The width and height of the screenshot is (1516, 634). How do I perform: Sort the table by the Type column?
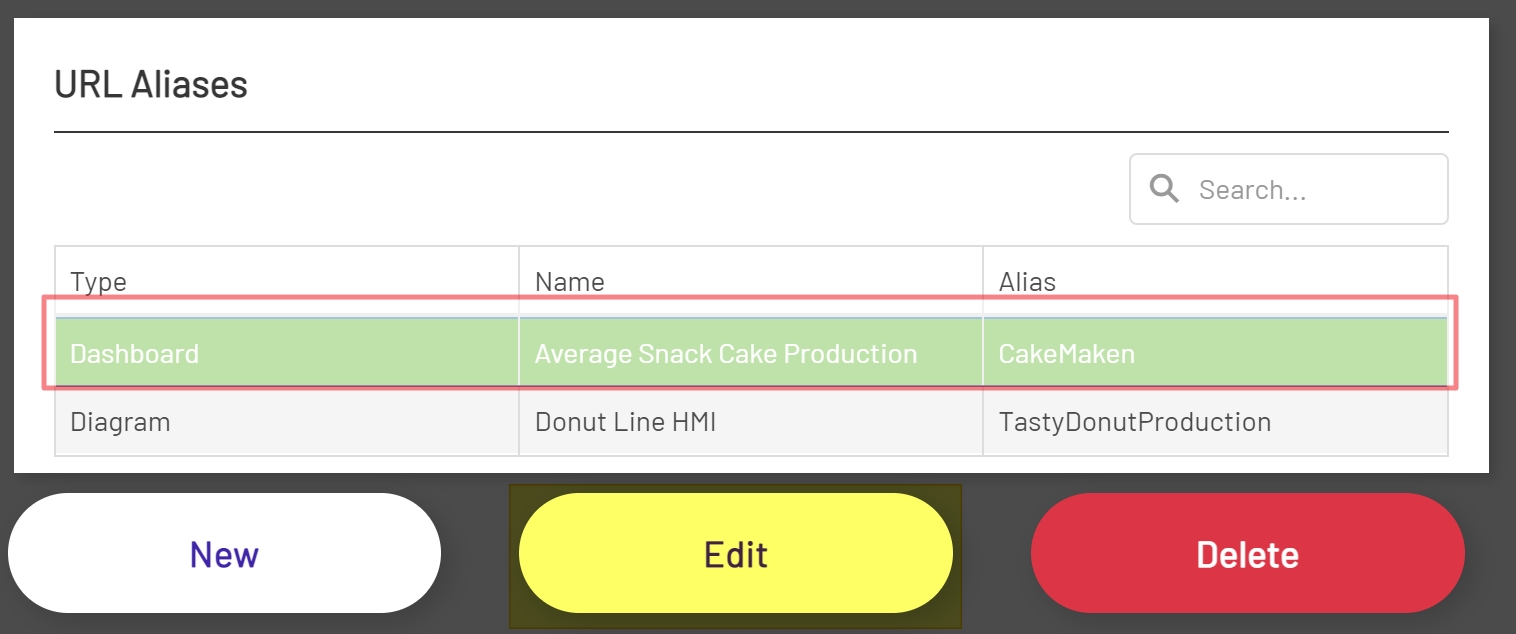[x=97, y=281]
